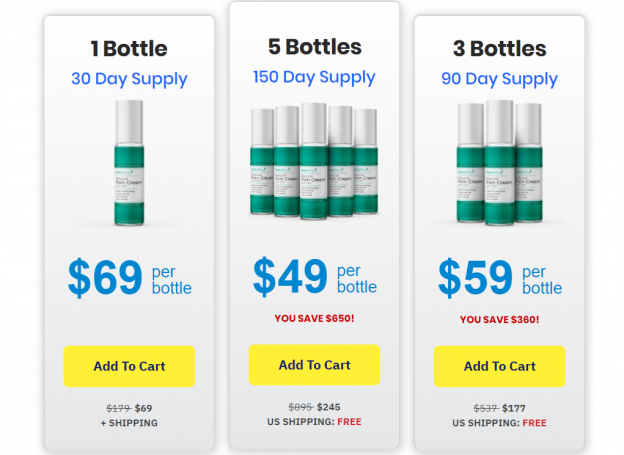Click the $895 $245 total price line
This screenshot has height=455, width=624.
314,407
